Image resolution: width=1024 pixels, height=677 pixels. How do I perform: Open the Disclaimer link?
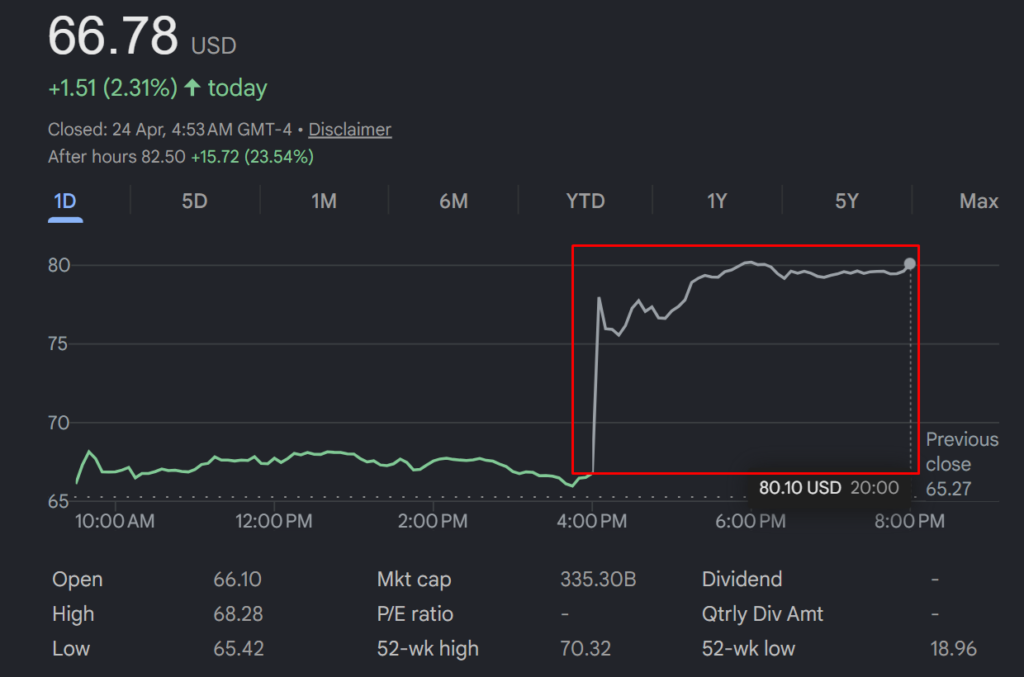tap(349, 129)
